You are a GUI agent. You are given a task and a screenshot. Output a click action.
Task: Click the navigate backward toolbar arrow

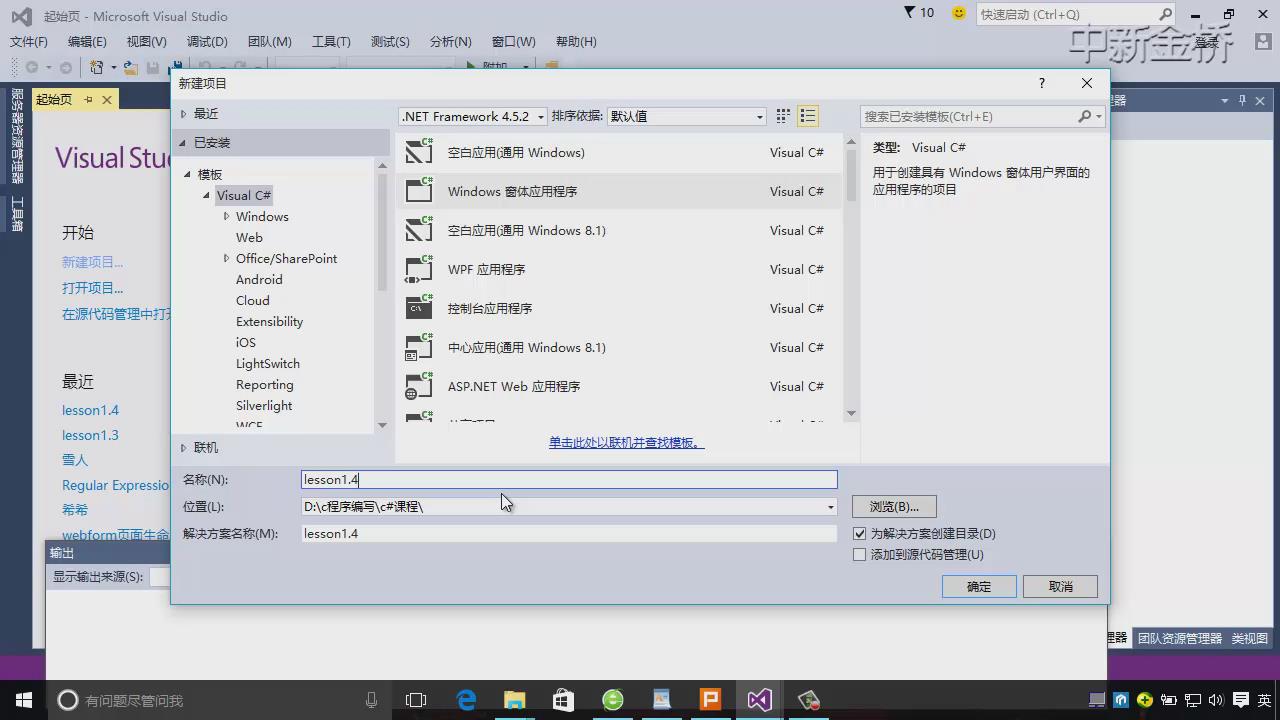pos(32,67)
